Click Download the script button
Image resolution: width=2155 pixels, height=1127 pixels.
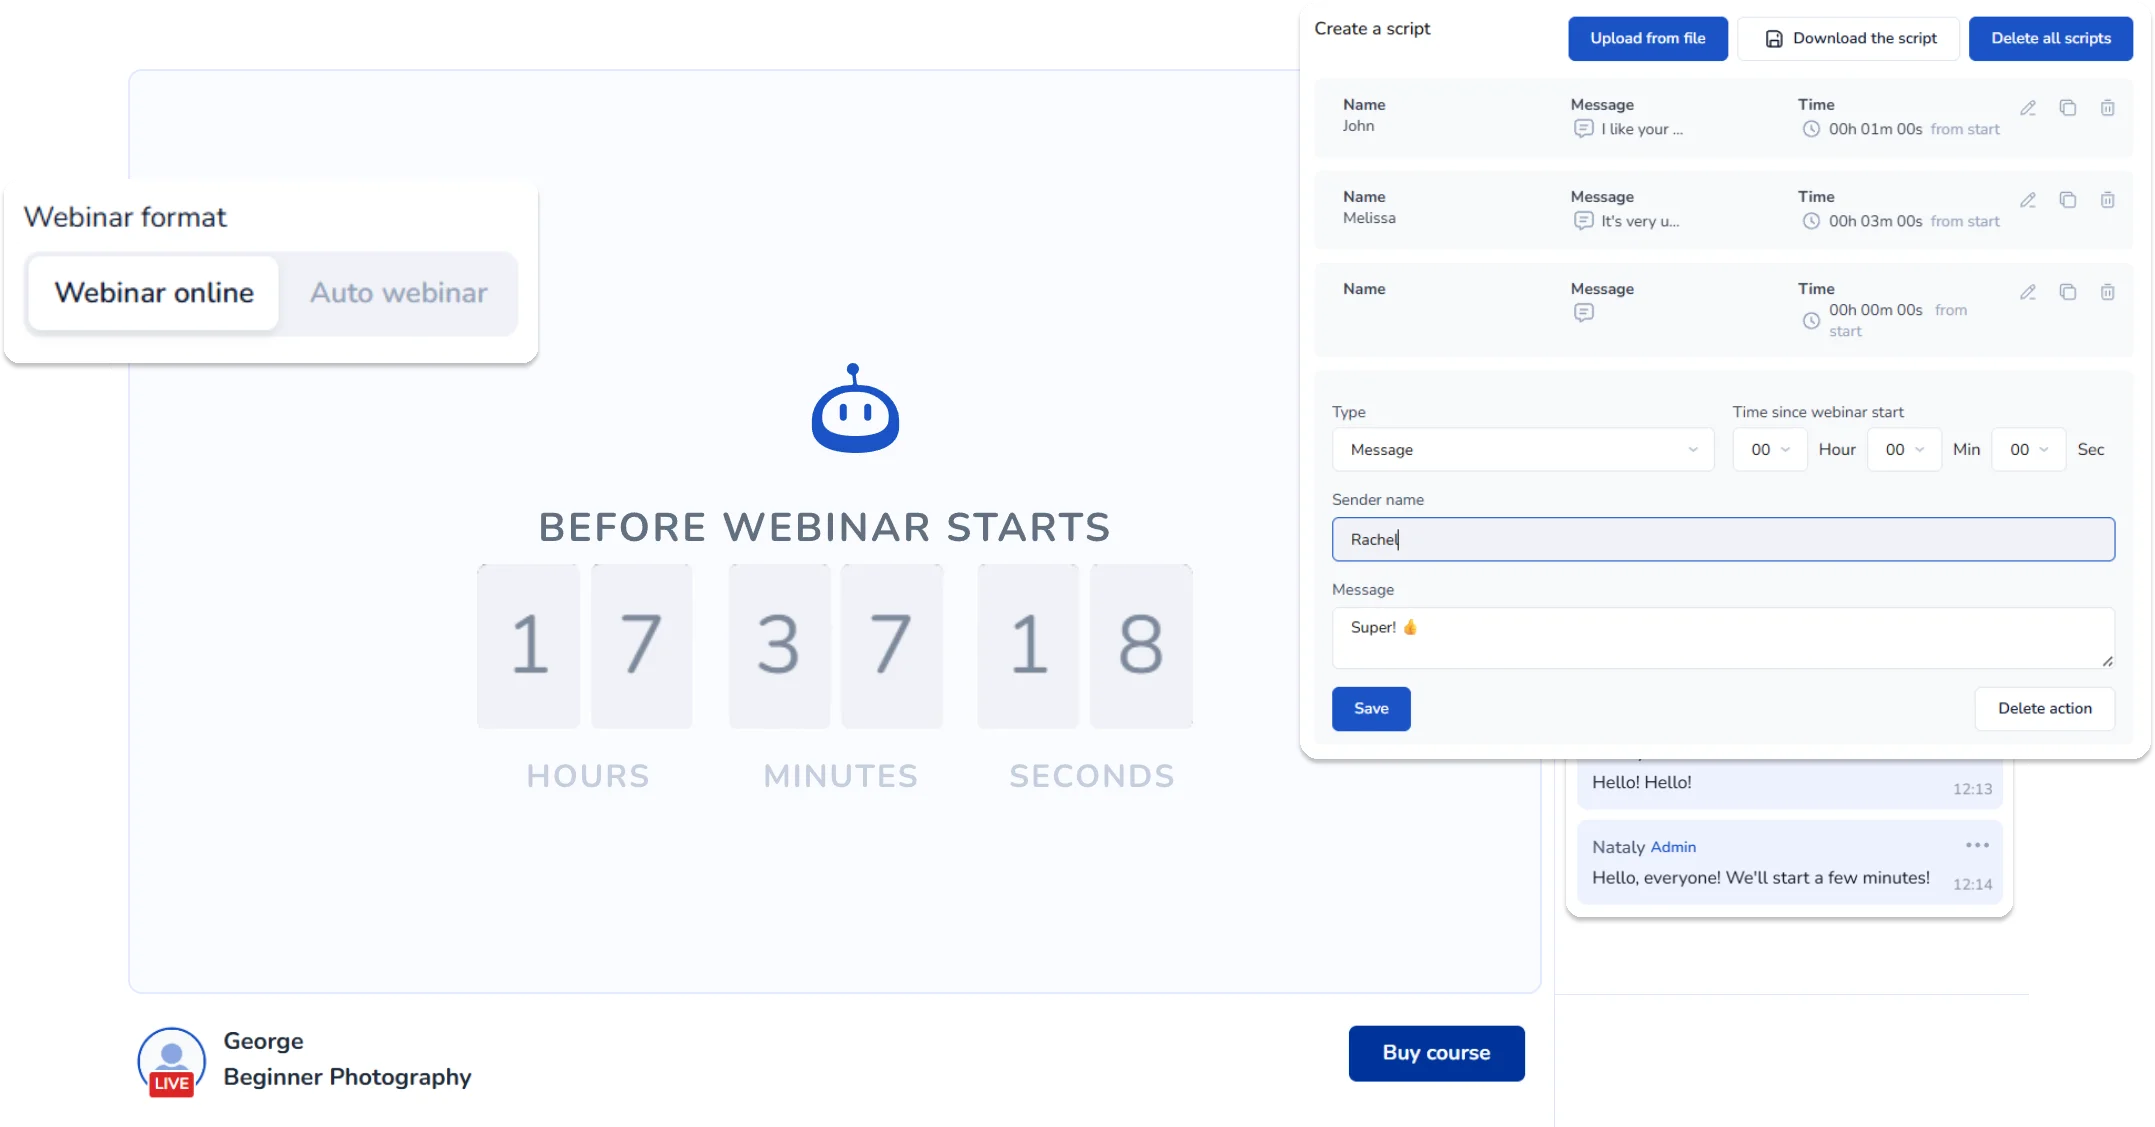click(1848, 39)
